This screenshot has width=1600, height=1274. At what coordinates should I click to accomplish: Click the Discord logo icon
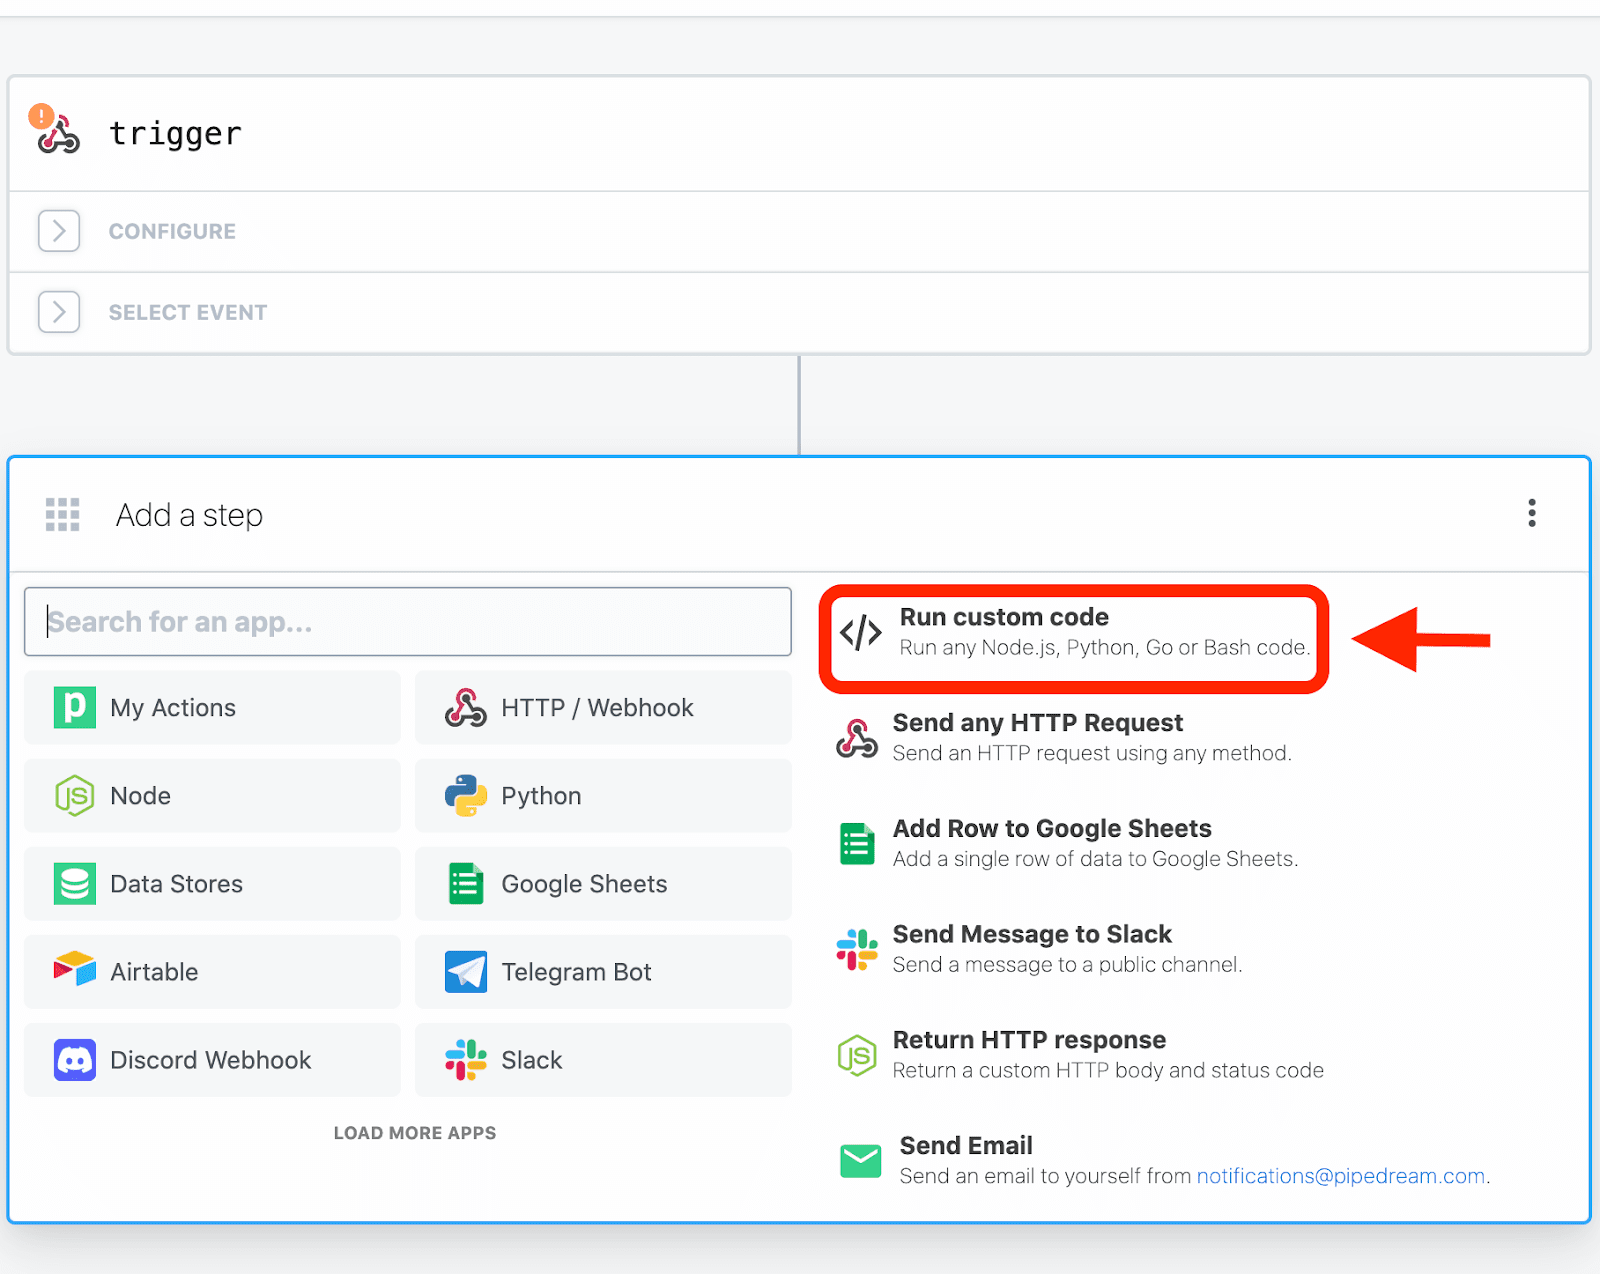(x=75, y=1060)
